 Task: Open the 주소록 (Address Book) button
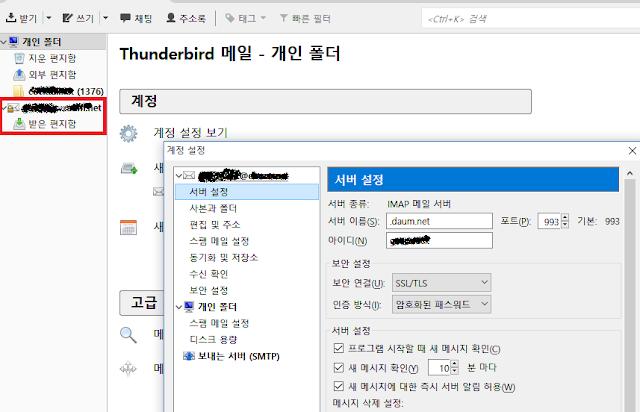186,18
